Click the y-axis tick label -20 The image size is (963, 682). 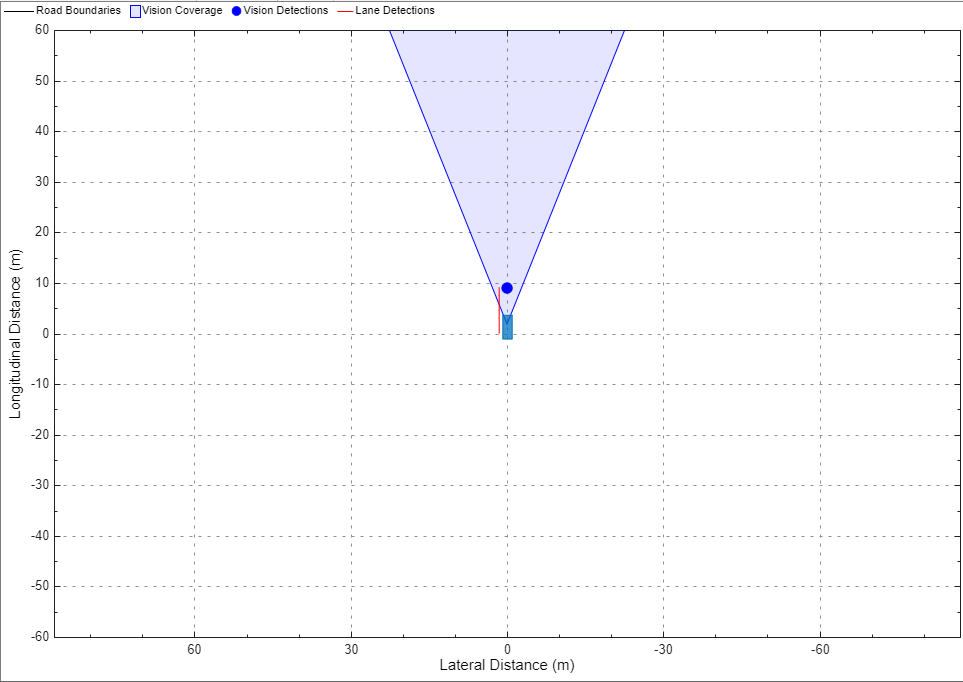click(40, 435)
